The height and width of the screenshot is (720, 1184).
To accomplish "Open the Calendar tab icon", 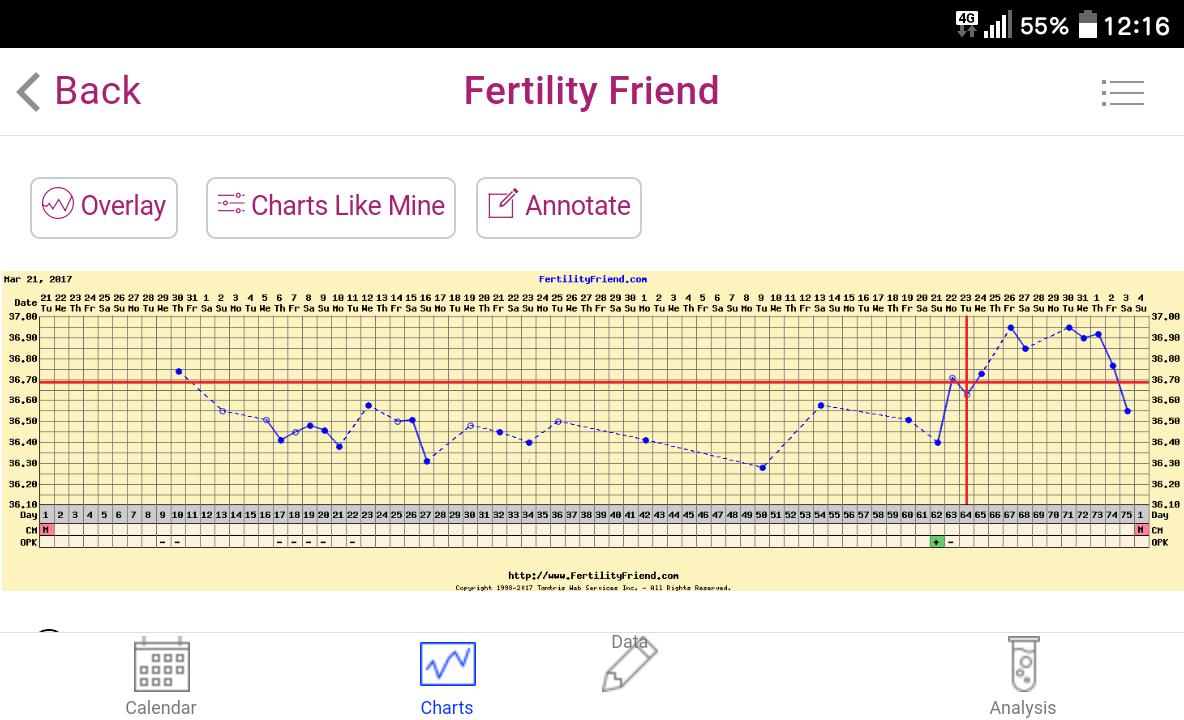I will pos(161,664).
